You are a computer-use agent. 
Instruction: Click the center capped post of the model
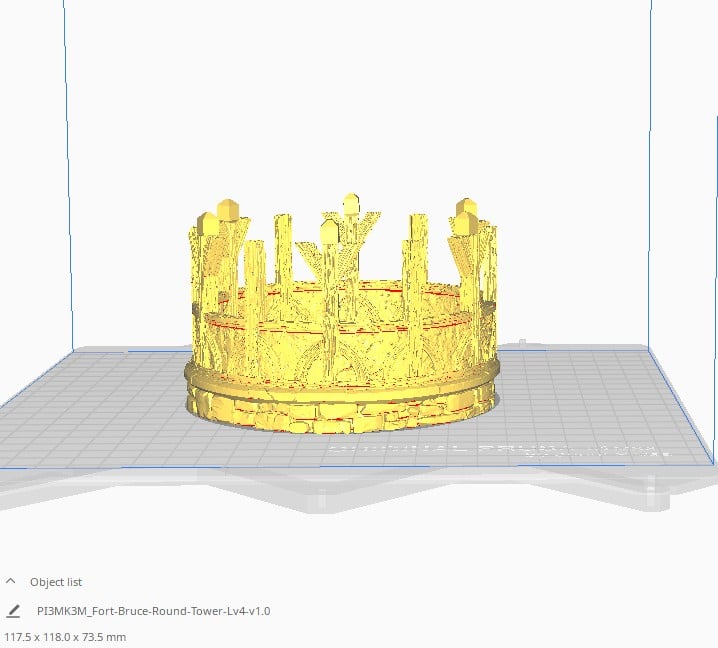pos(350,204)
